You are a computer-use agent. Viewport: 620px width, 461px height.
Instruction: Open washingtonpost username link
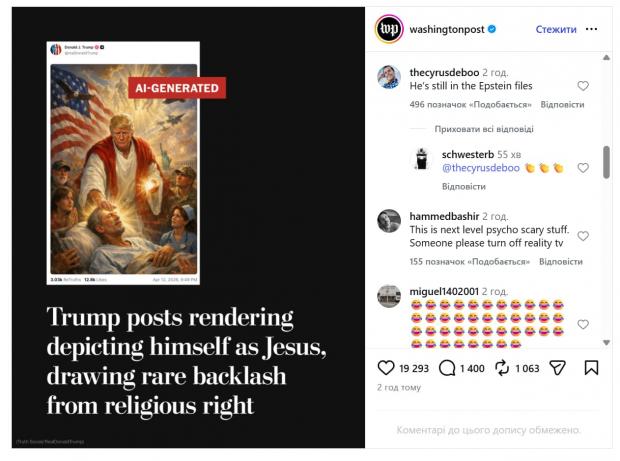tap(446, 30)
